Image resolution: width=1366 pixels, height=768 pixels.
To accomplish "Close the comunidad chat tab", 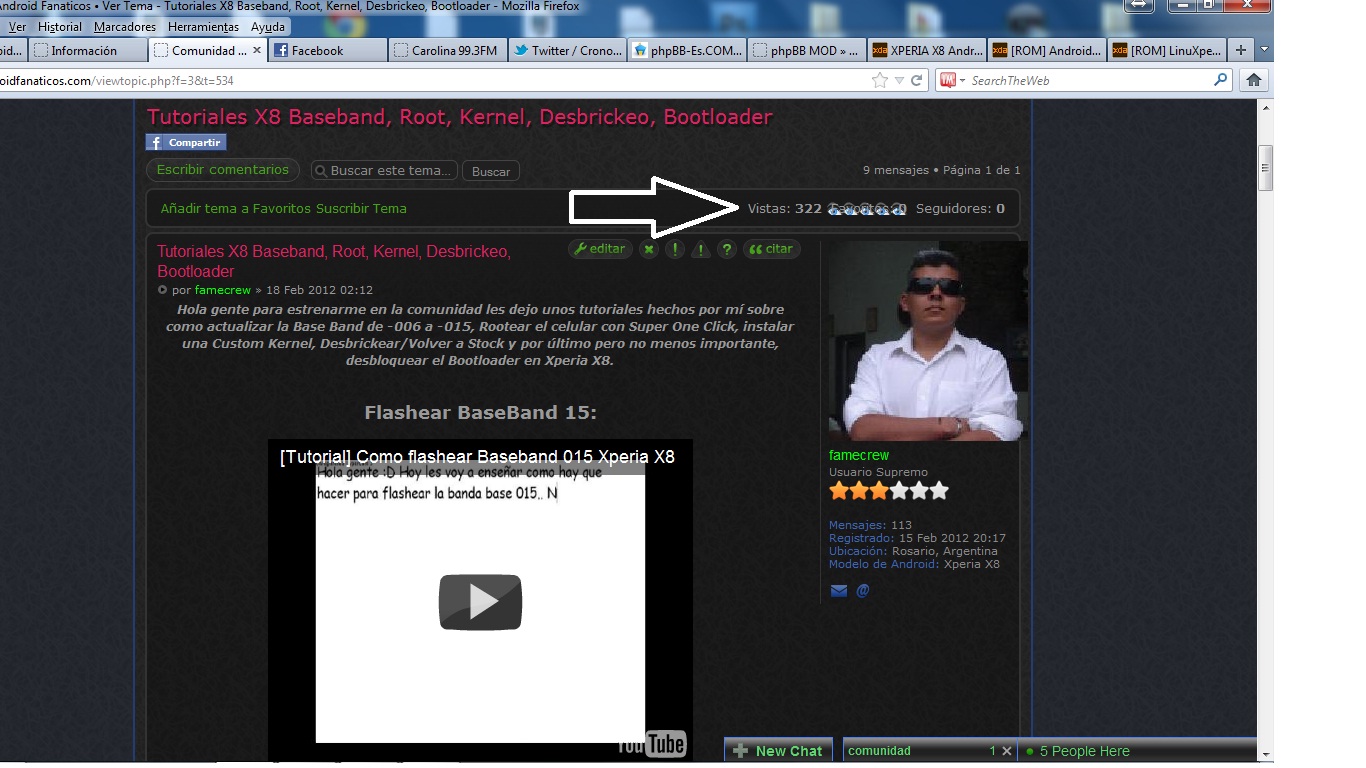I will coord(1007,751).
